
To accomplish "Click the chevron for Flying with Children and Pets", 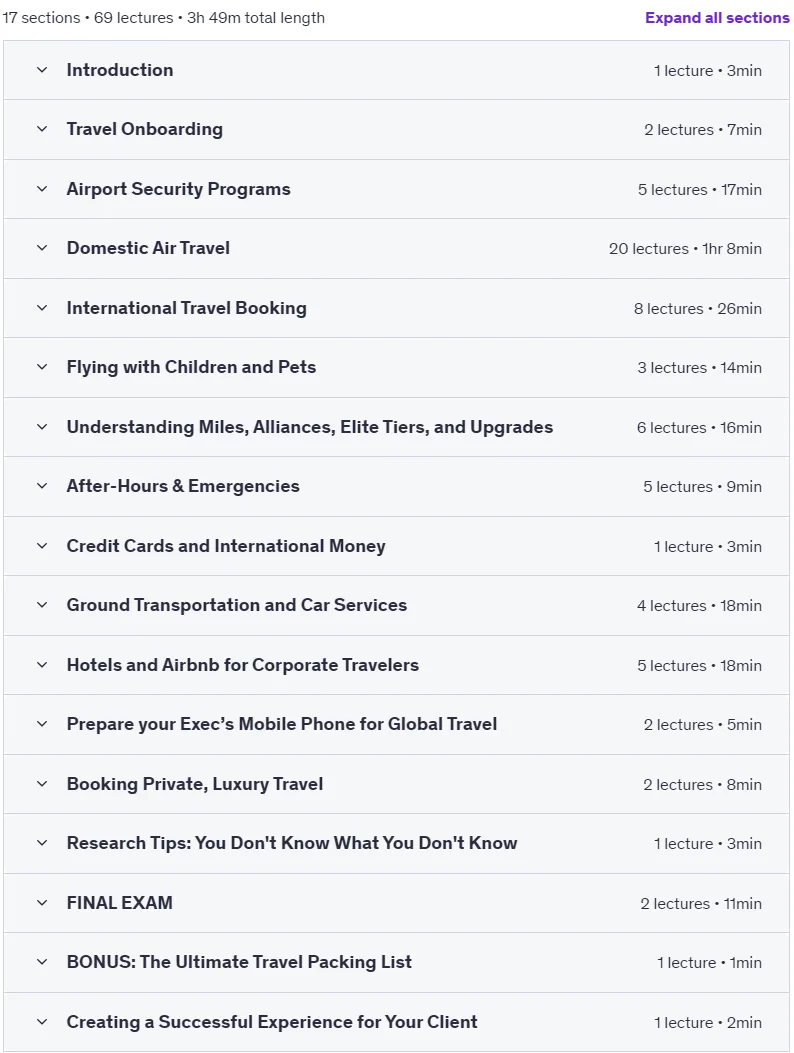I will (42, 367).
